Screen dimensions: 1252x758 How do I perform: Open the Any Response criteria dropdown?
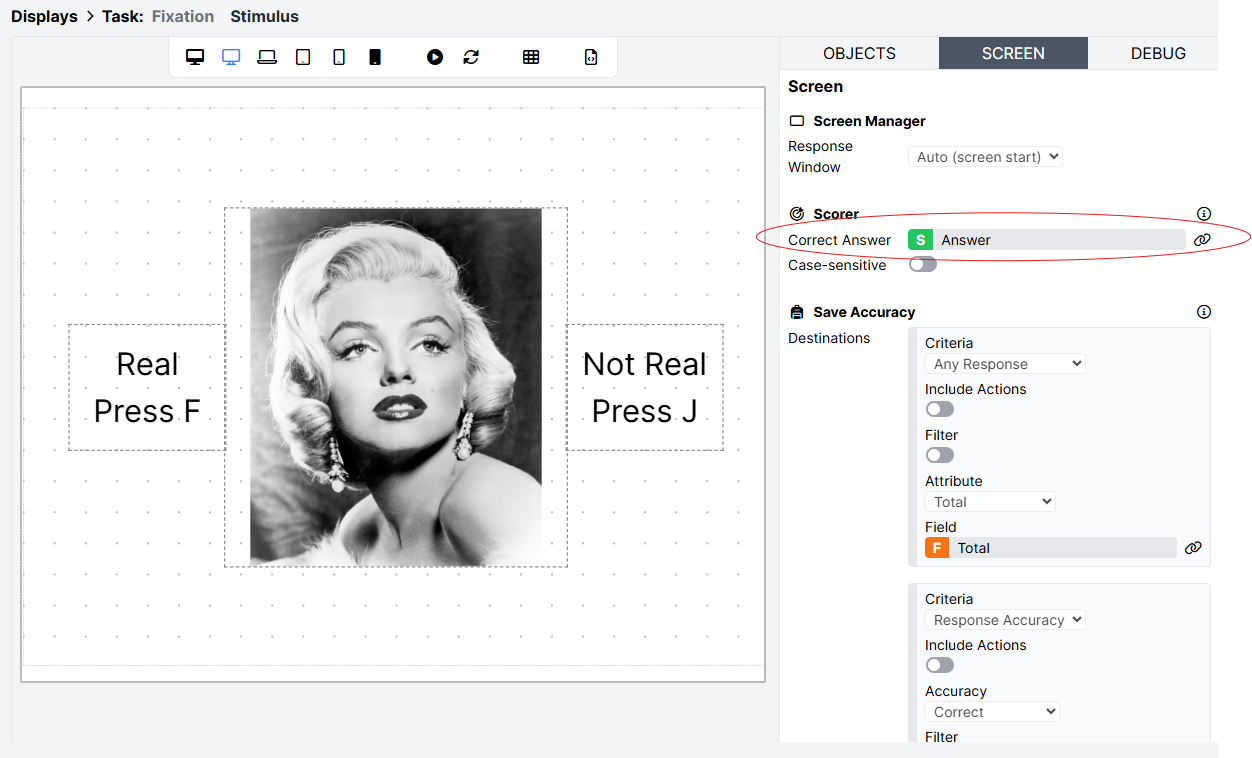[1005, 364]
